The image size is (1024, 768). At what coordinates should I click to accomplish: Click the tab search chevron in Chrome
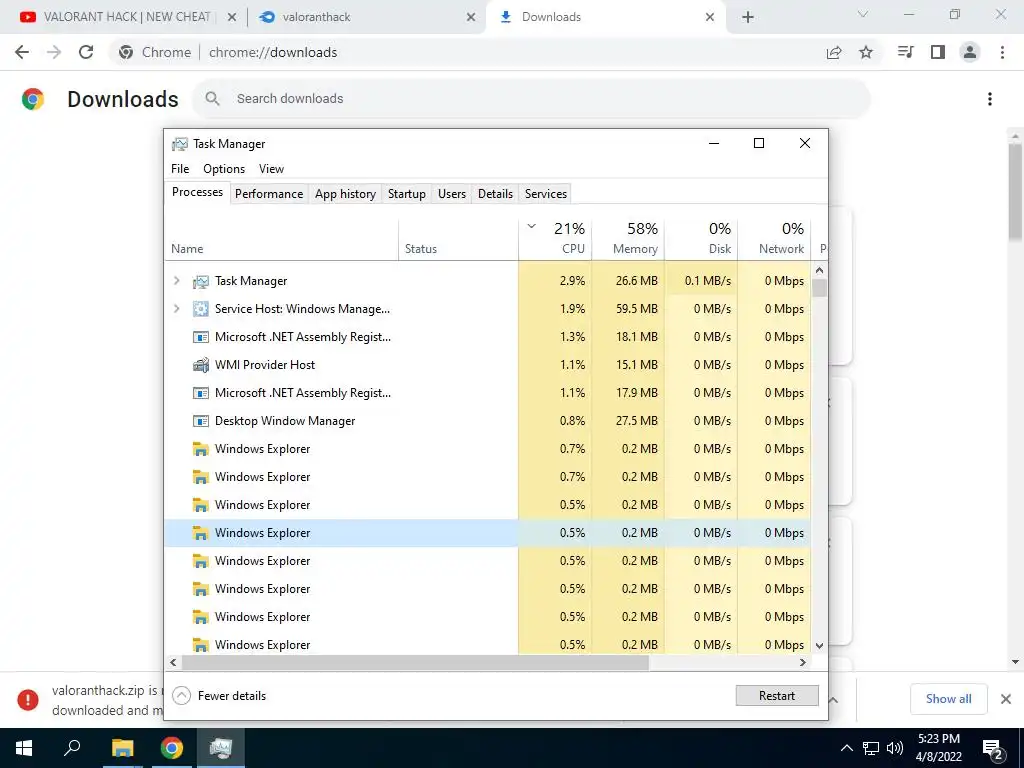pos(863,14)
